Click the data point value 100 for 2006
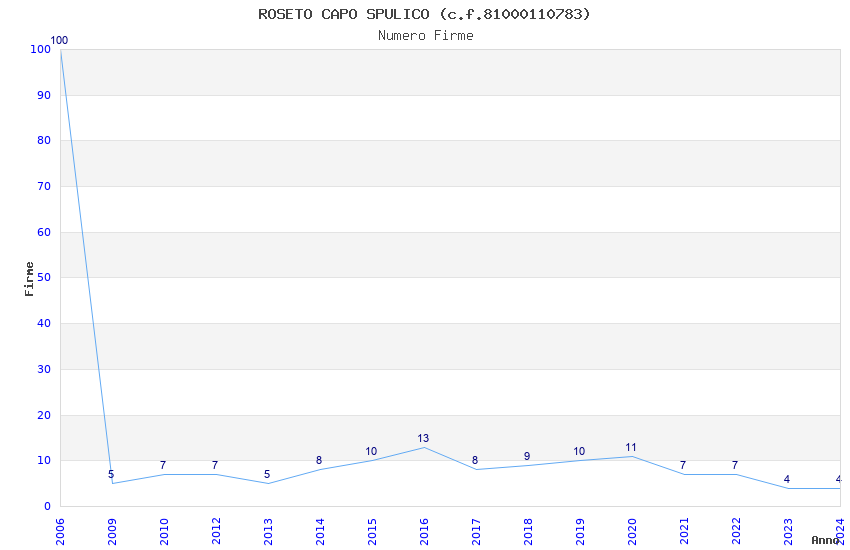Screen dimensions: 850x550 [x=59, y=40]
